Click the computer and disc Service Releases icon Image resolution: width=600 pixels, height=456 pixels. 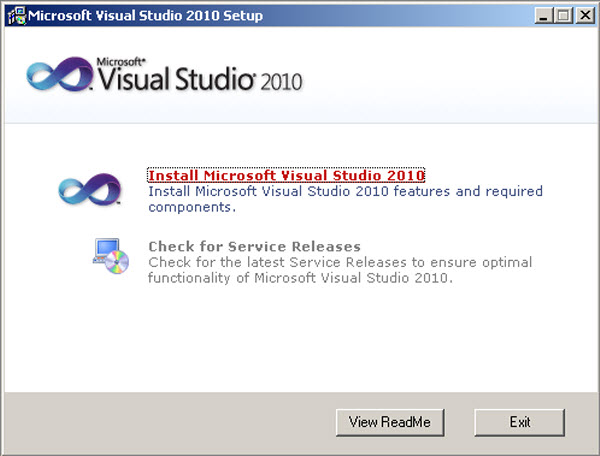pos(111,256)
